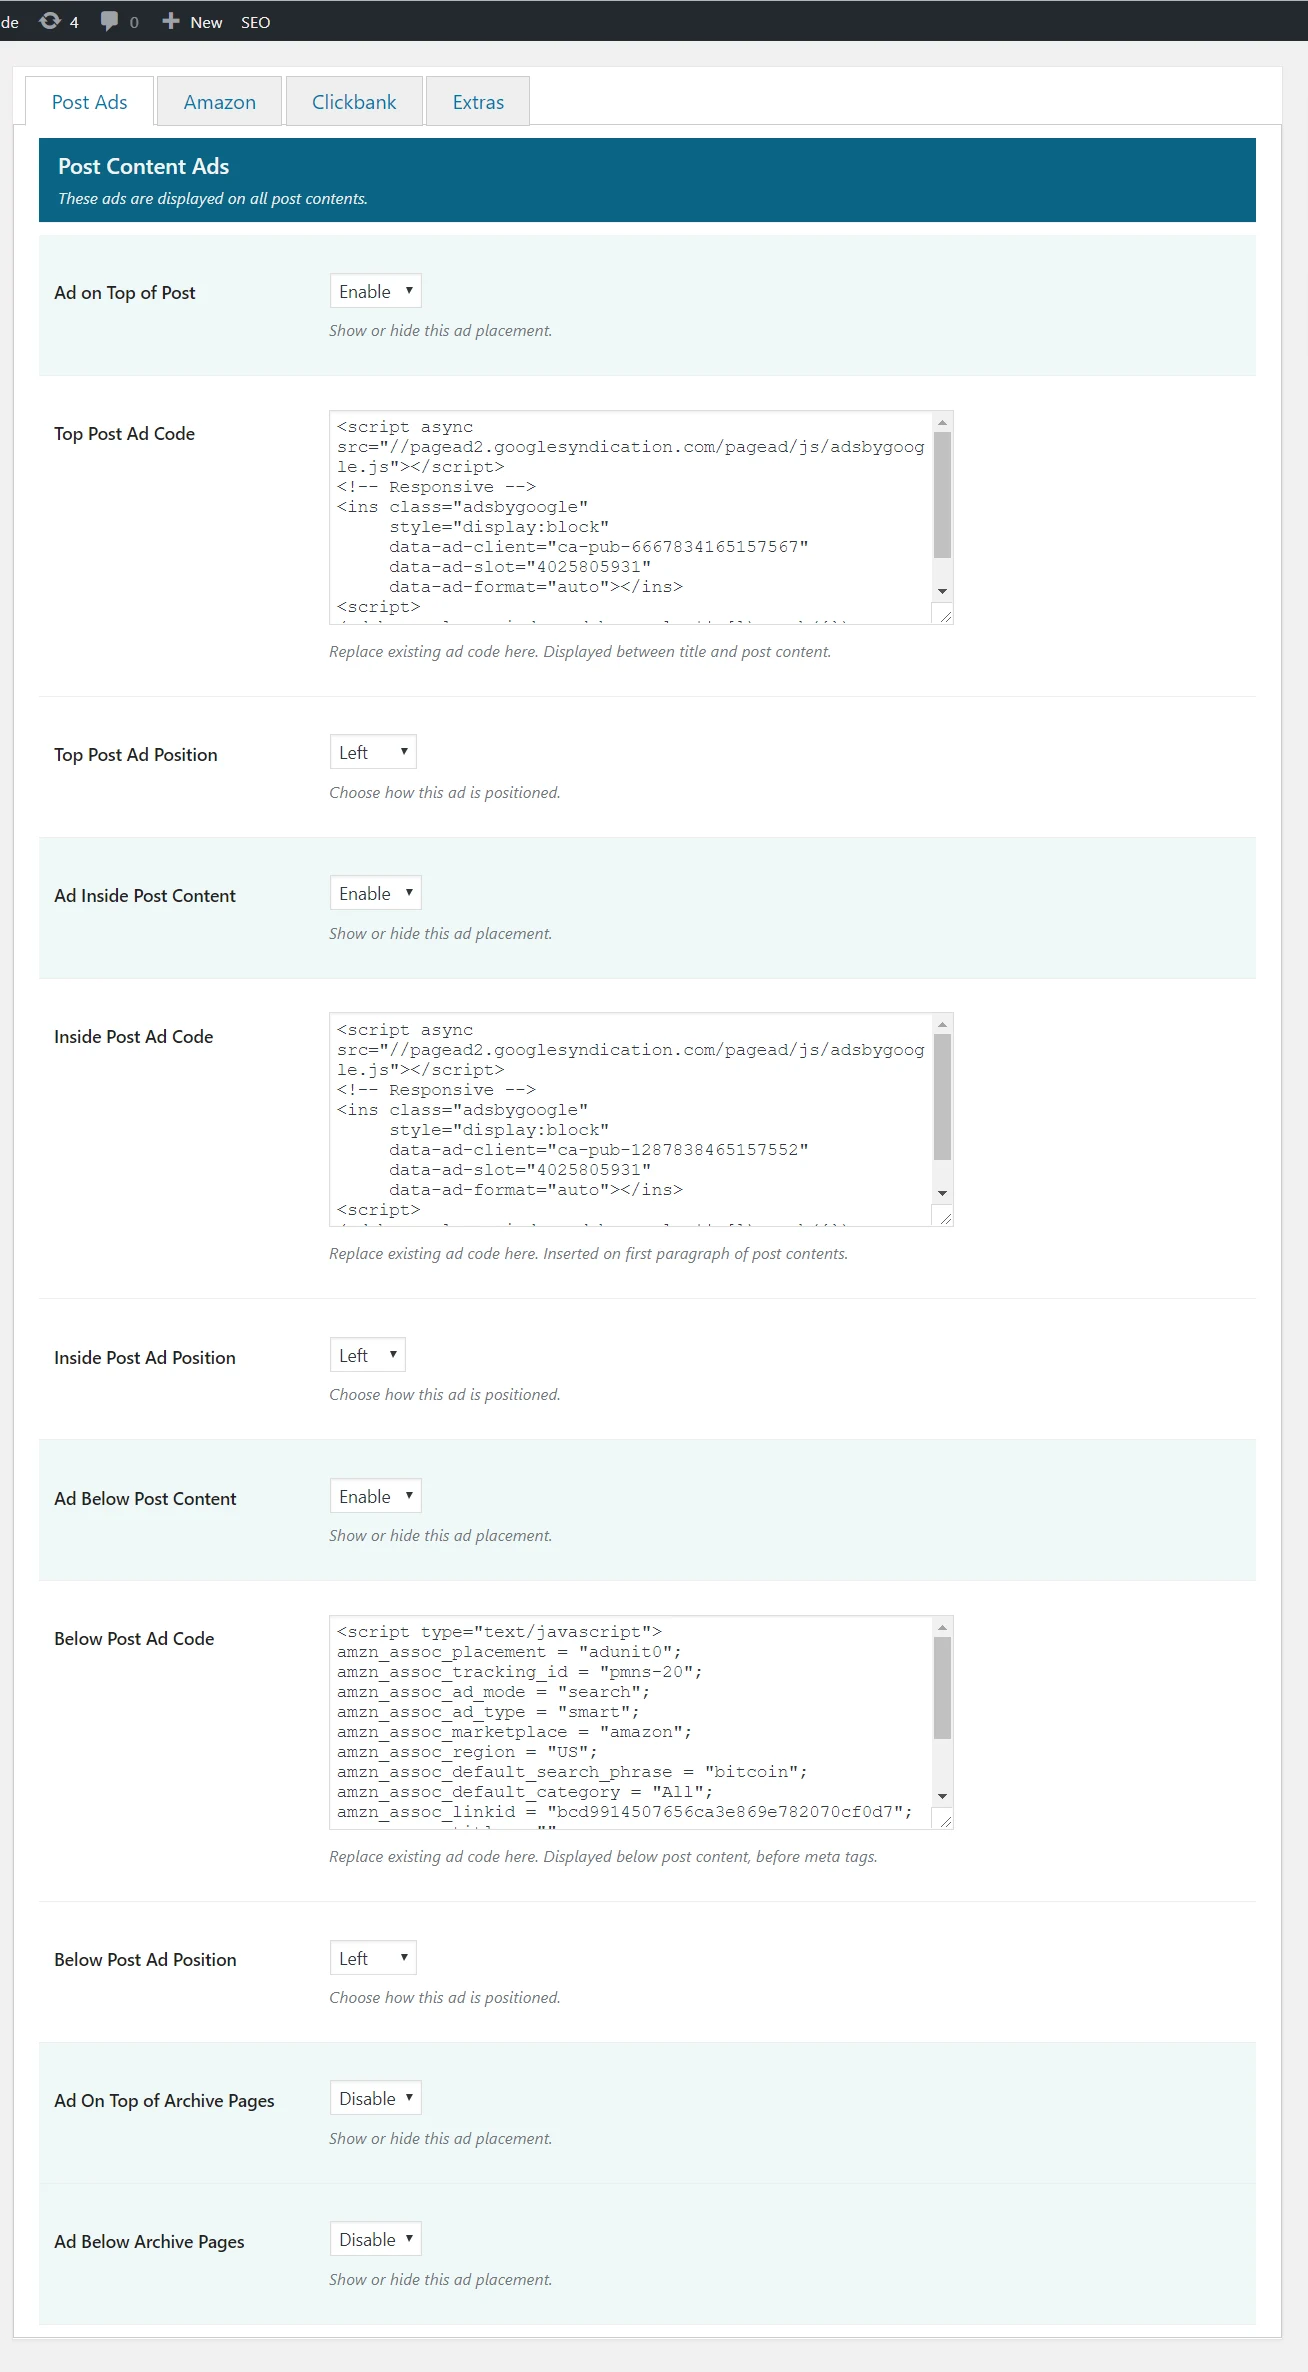Open the Ad on Top of Post dropdown
The width and height of the screenshot is (1308, 2372).
coord(375,291)
